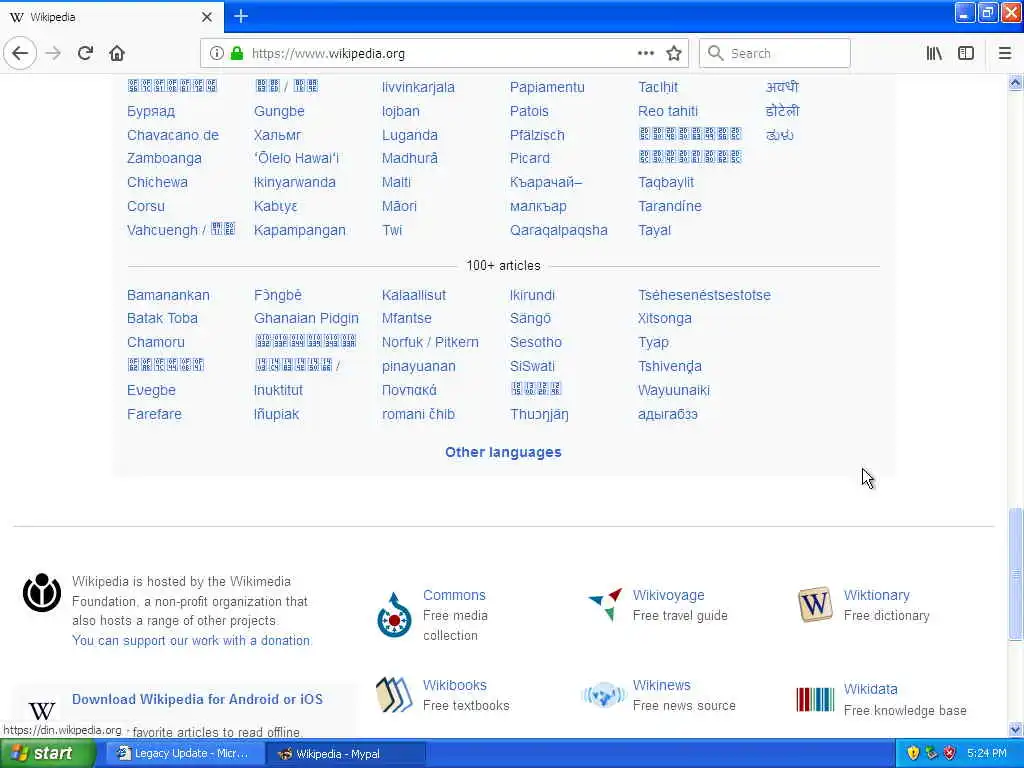Click the 5:24 PM system clock
The height and width of the screenshot is (768, 1024).
[986, 753]
